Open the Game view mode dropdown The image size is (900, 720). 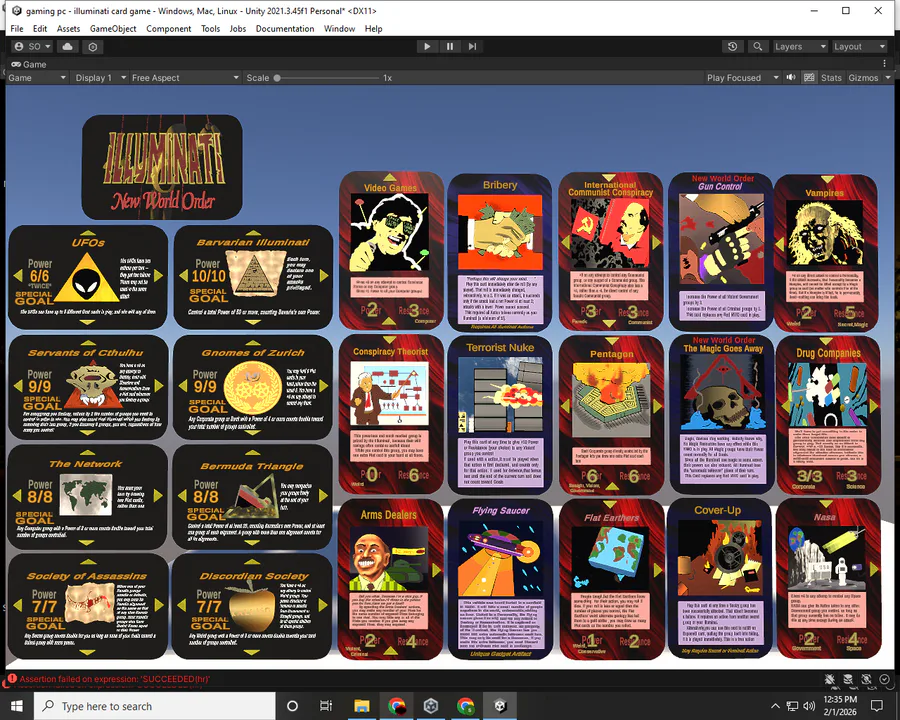[x=37, y=78]
